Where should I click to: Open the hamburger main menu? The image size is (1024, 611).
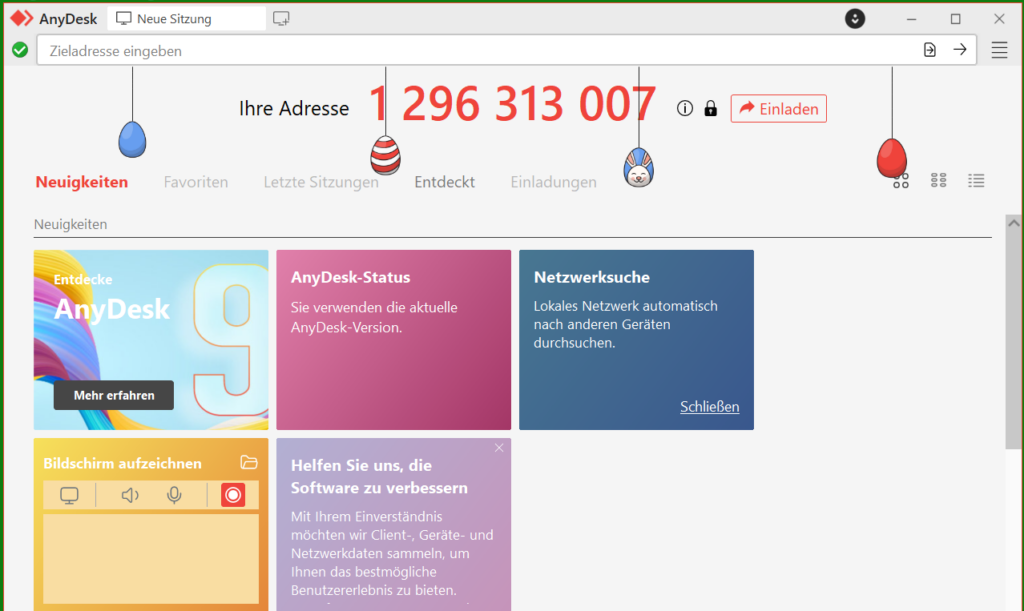[999, 50]
